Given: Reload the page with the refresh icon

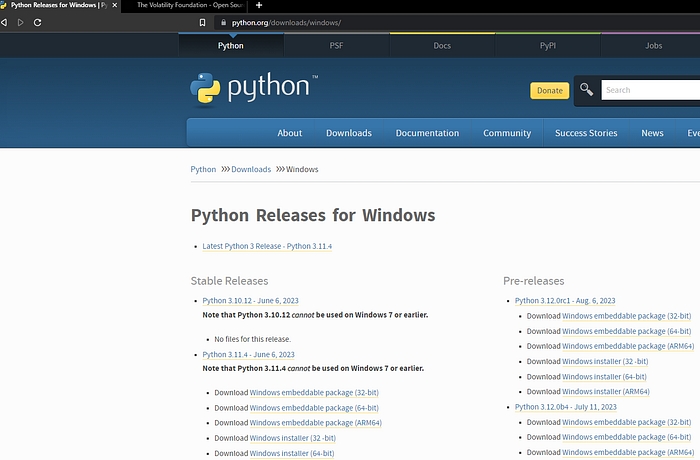Looking at the screenshot, I should coord(37,22).
